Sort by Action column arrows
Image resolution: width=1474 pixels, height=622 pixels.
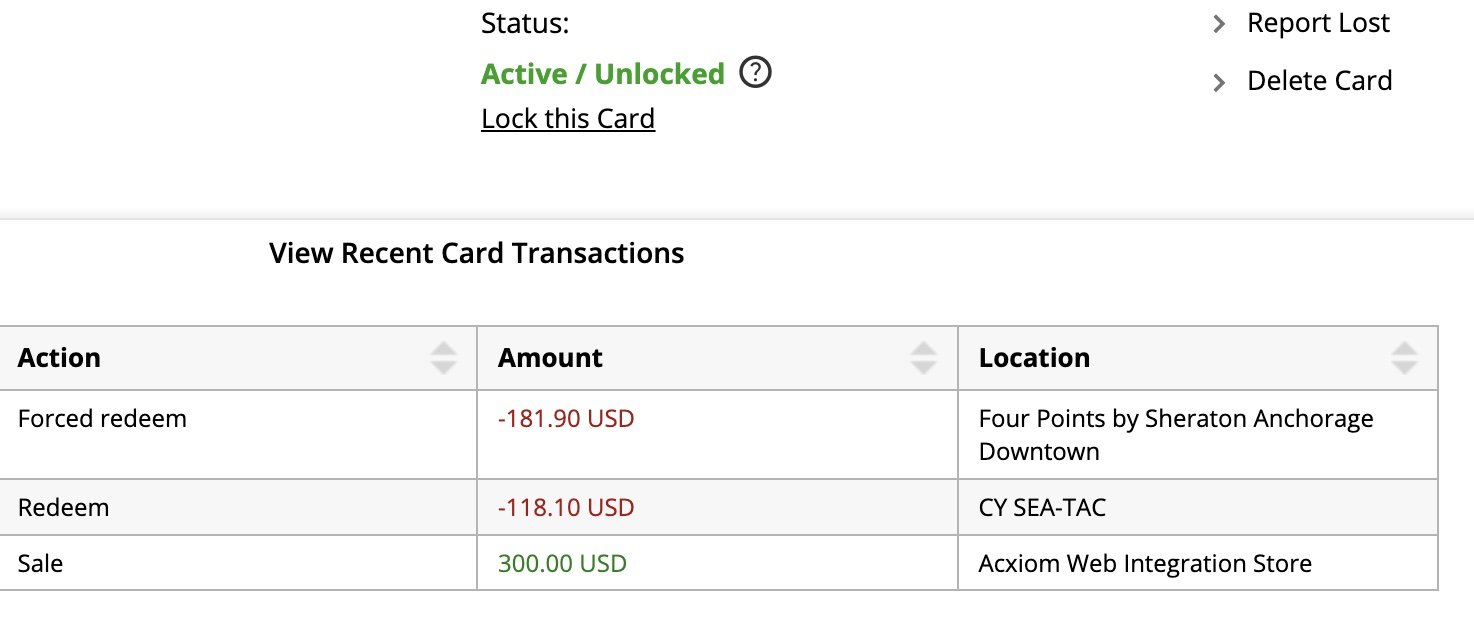tap(443, 358)
